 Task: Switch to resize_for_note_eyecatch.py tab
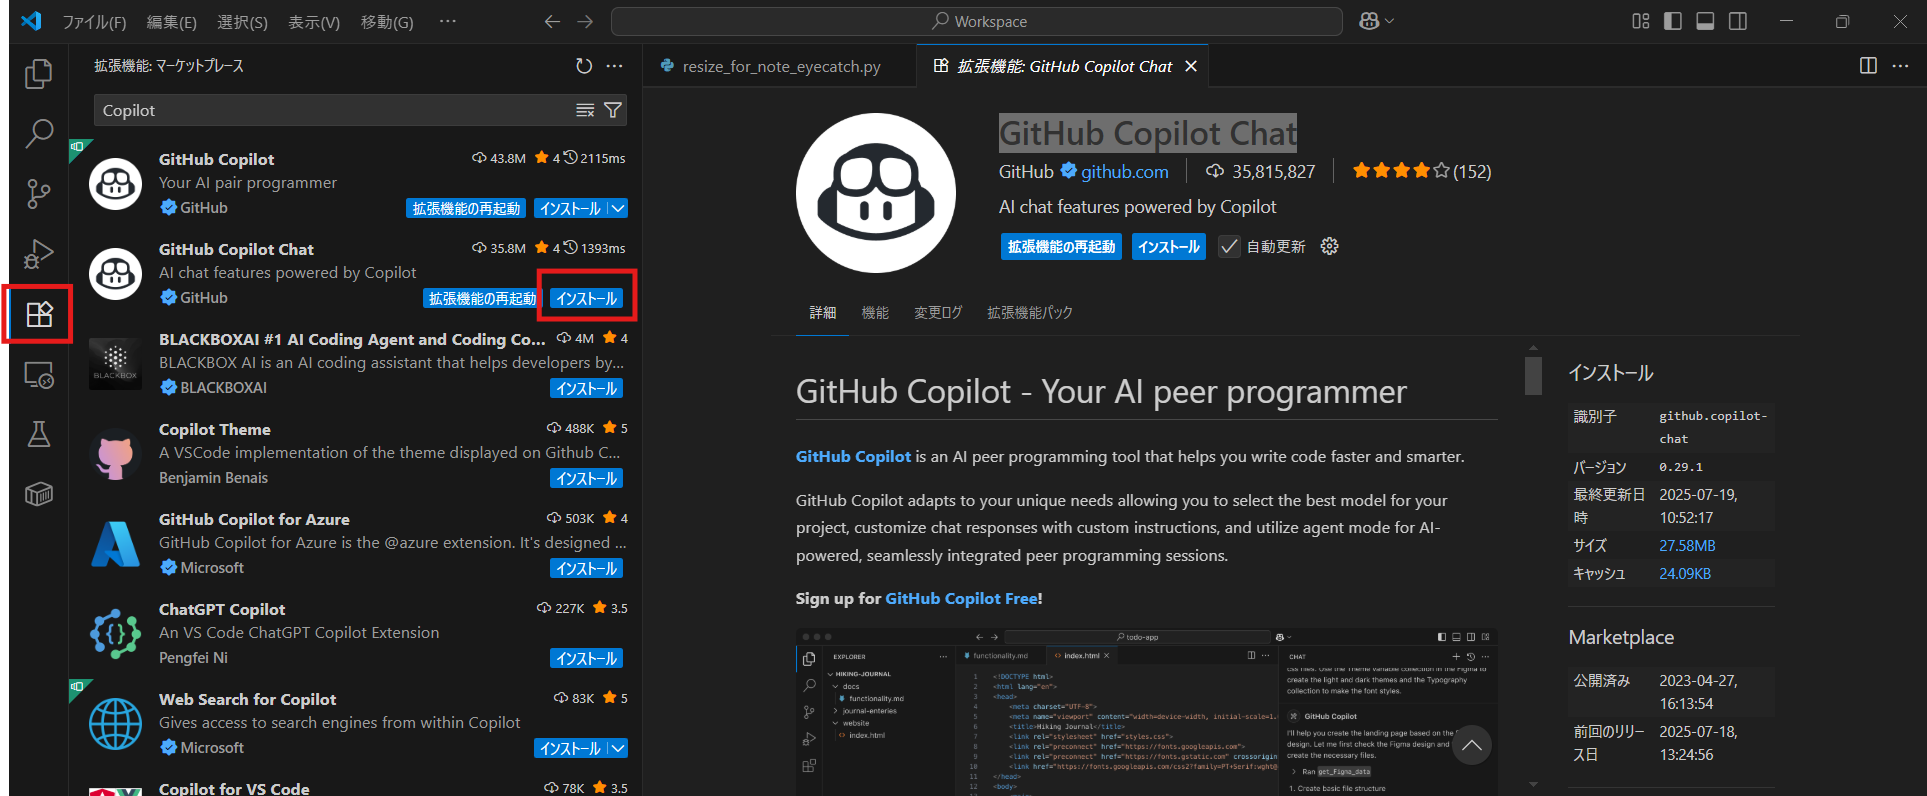781,66
